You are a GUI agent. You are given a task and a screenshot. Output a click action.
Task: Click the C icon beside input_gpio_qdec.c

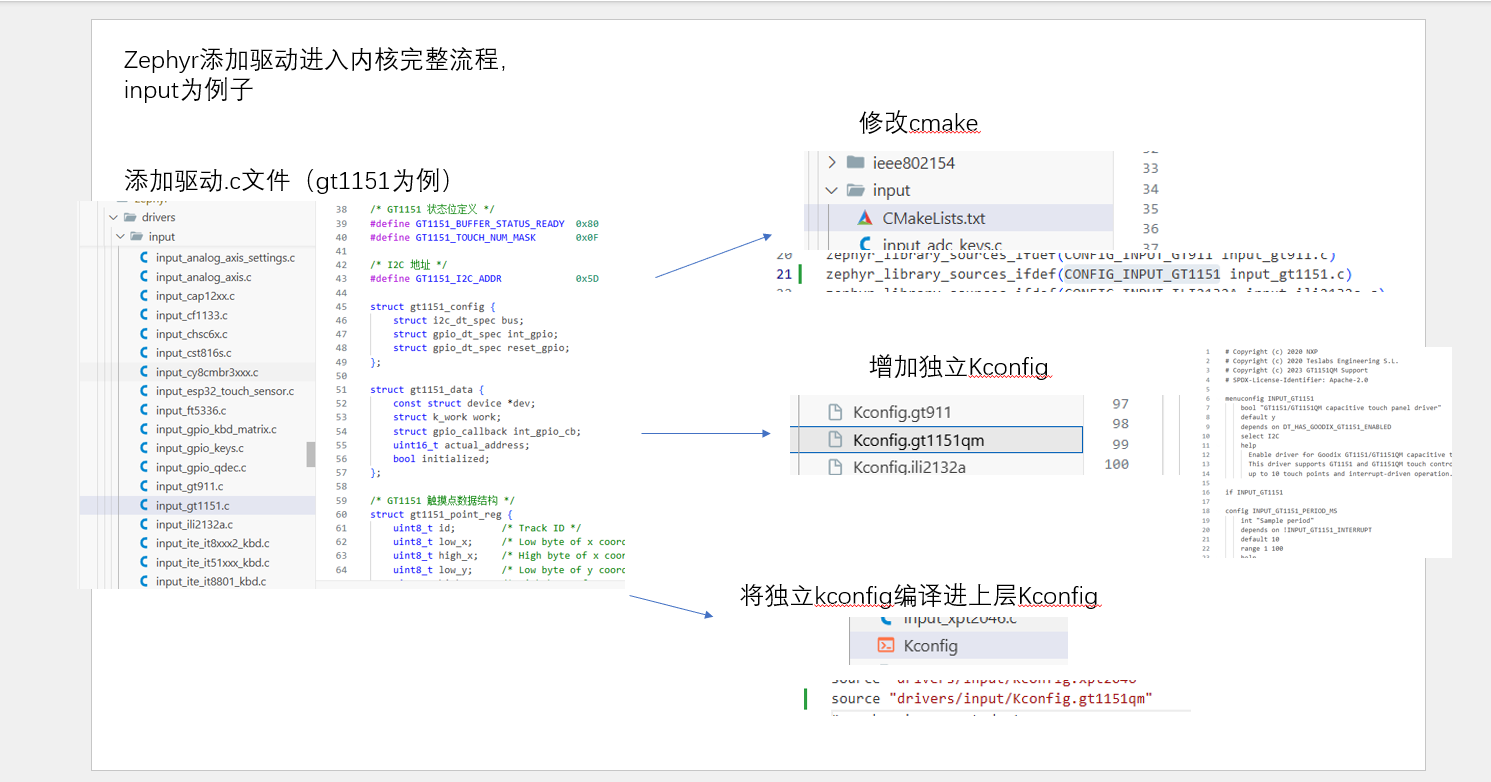(146, 467)
